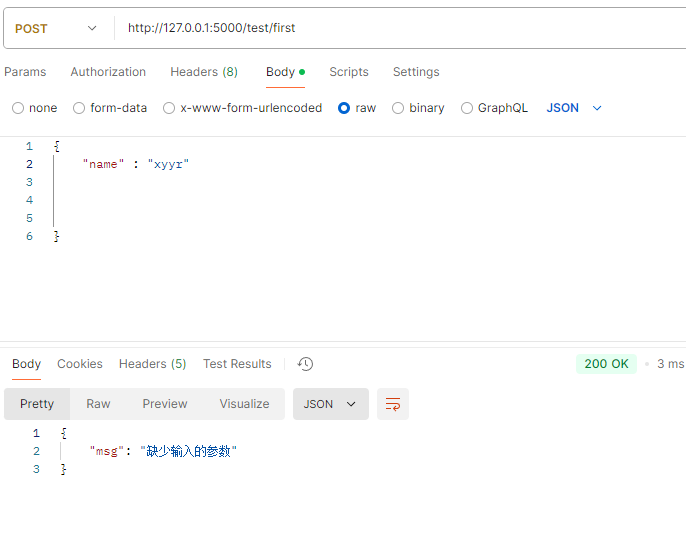Open the POST method dropdown
This screenshot has height=536, width=686.
(x=56, y=28)
